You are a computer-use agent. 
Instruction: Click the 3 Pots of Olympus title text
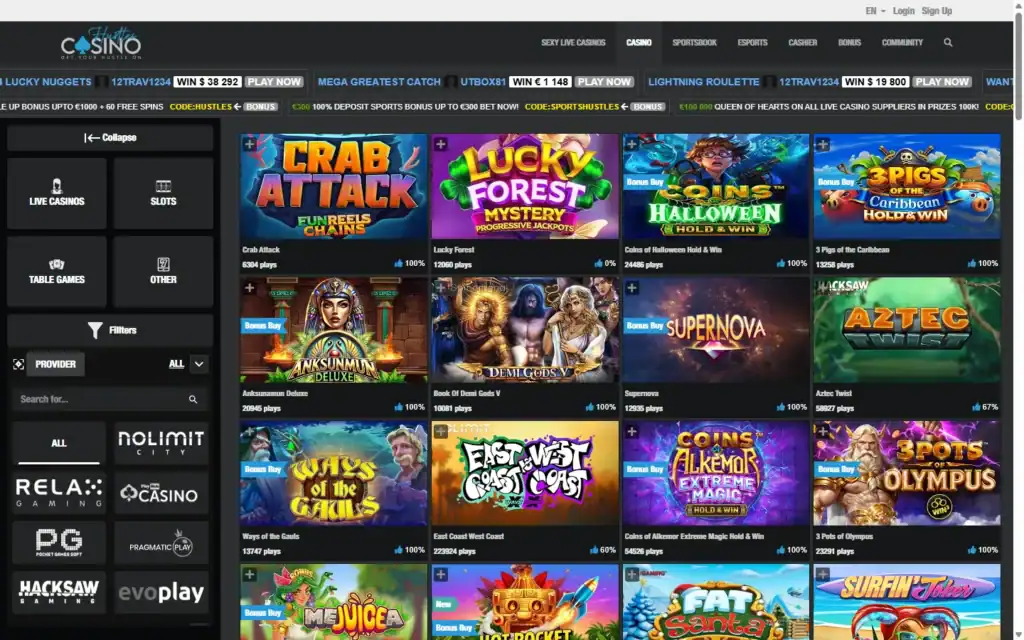[x=844, y=536]
